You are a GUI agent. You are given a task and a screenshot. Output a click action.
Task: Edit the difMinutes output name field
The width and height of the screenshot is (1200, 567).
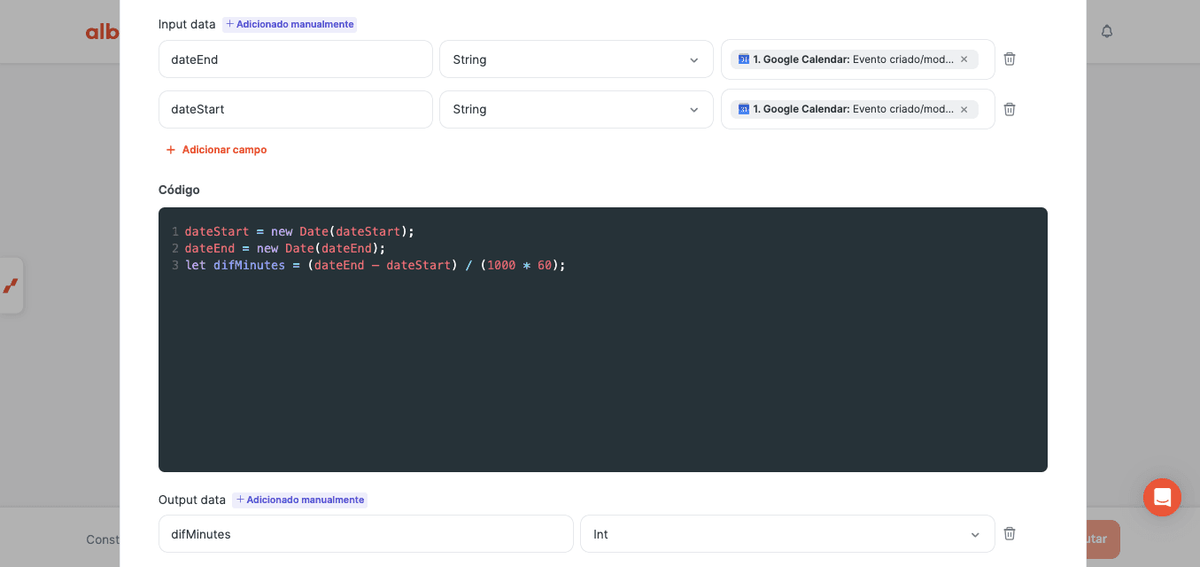click(366, 534)
